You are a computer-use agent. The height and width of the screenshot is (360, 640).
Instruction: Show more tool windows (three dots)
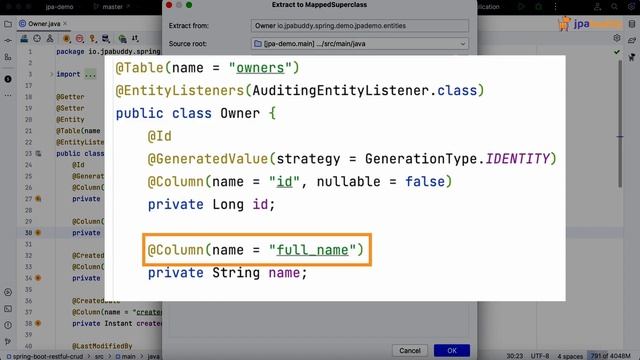[8, 95]
